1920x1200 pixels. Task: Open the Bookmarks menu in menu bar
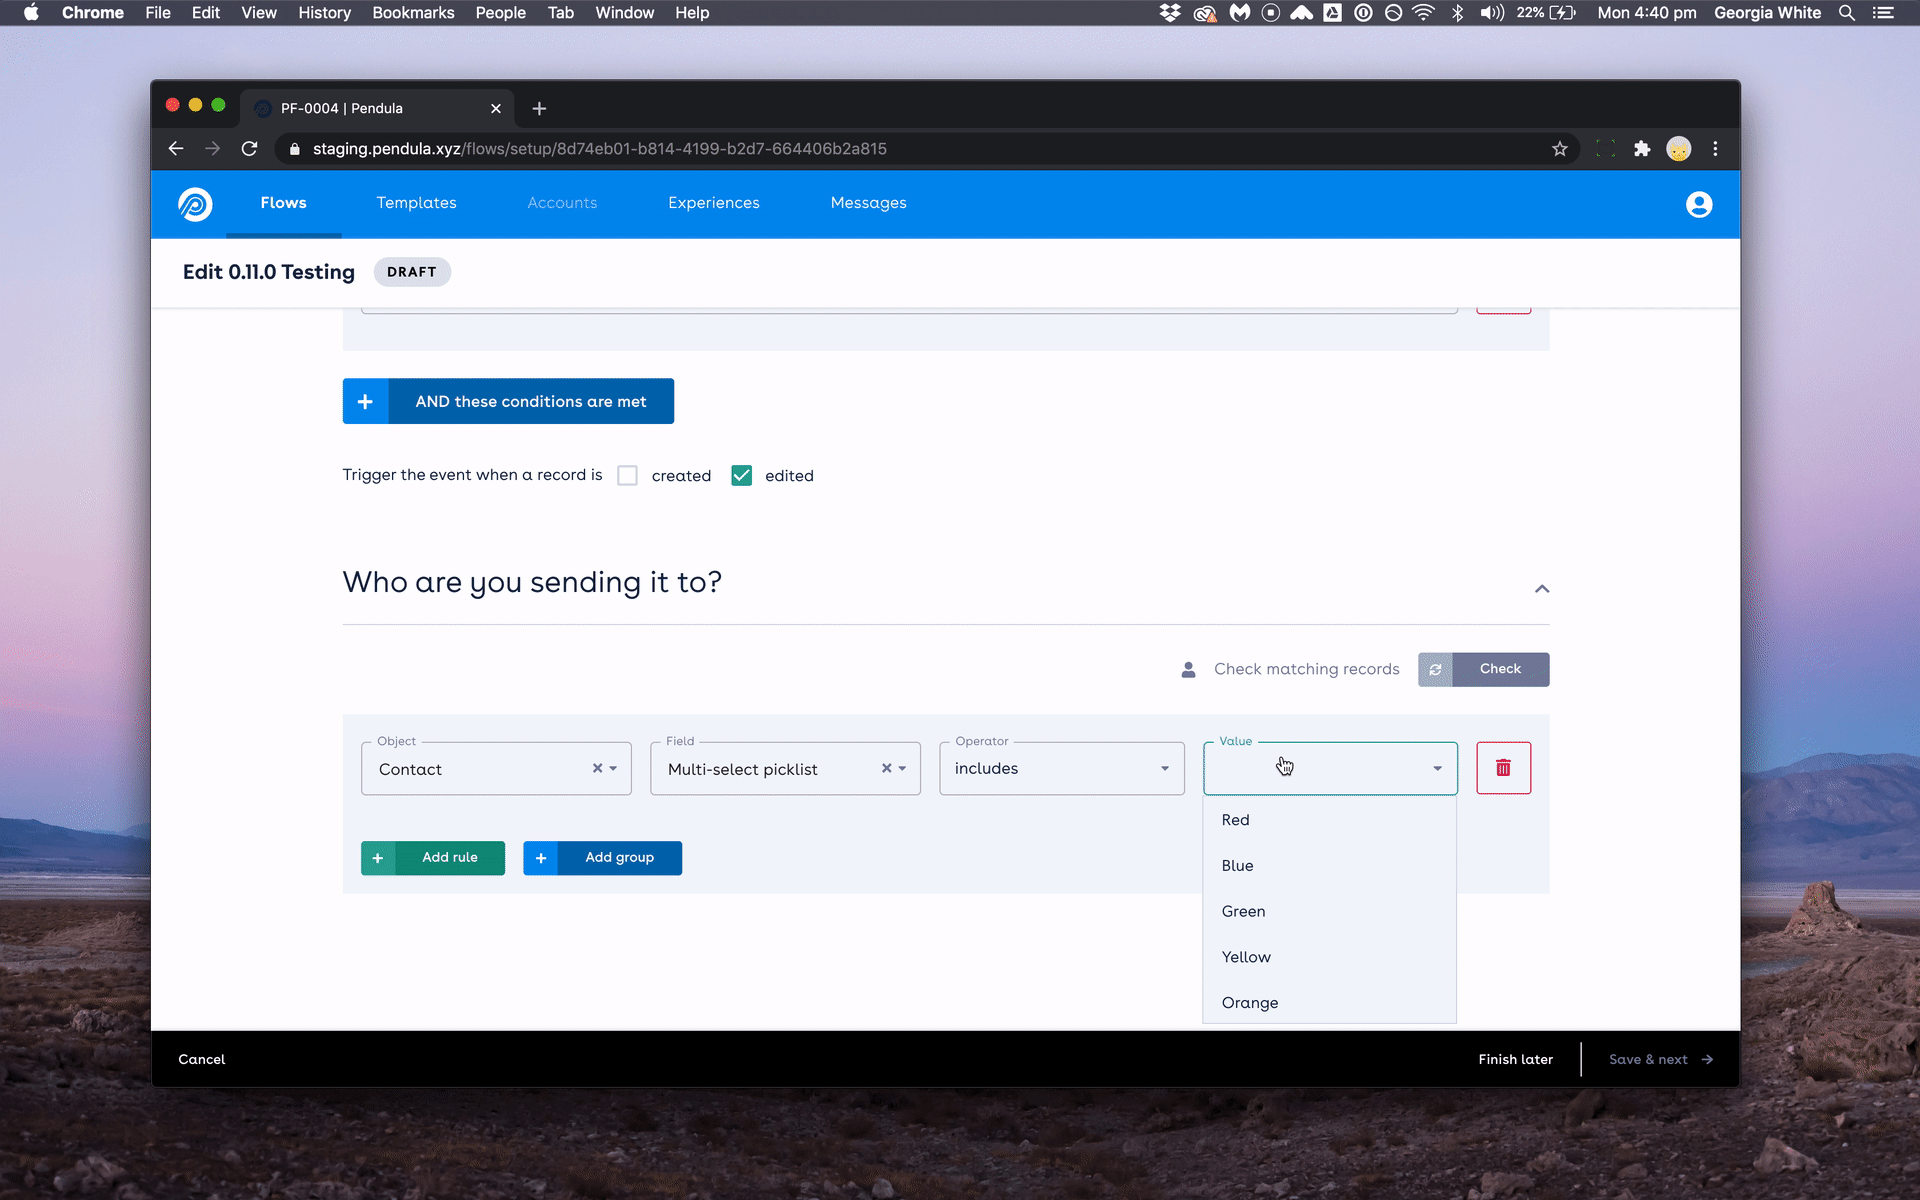(413, 13)
